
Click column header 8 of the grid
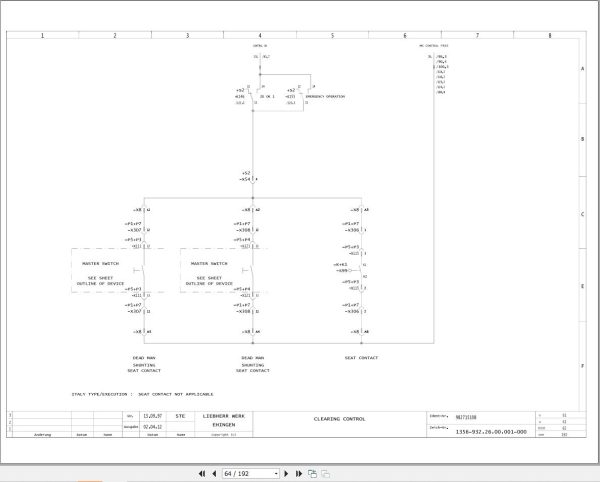pyautogui.click(x=550, y=35)
